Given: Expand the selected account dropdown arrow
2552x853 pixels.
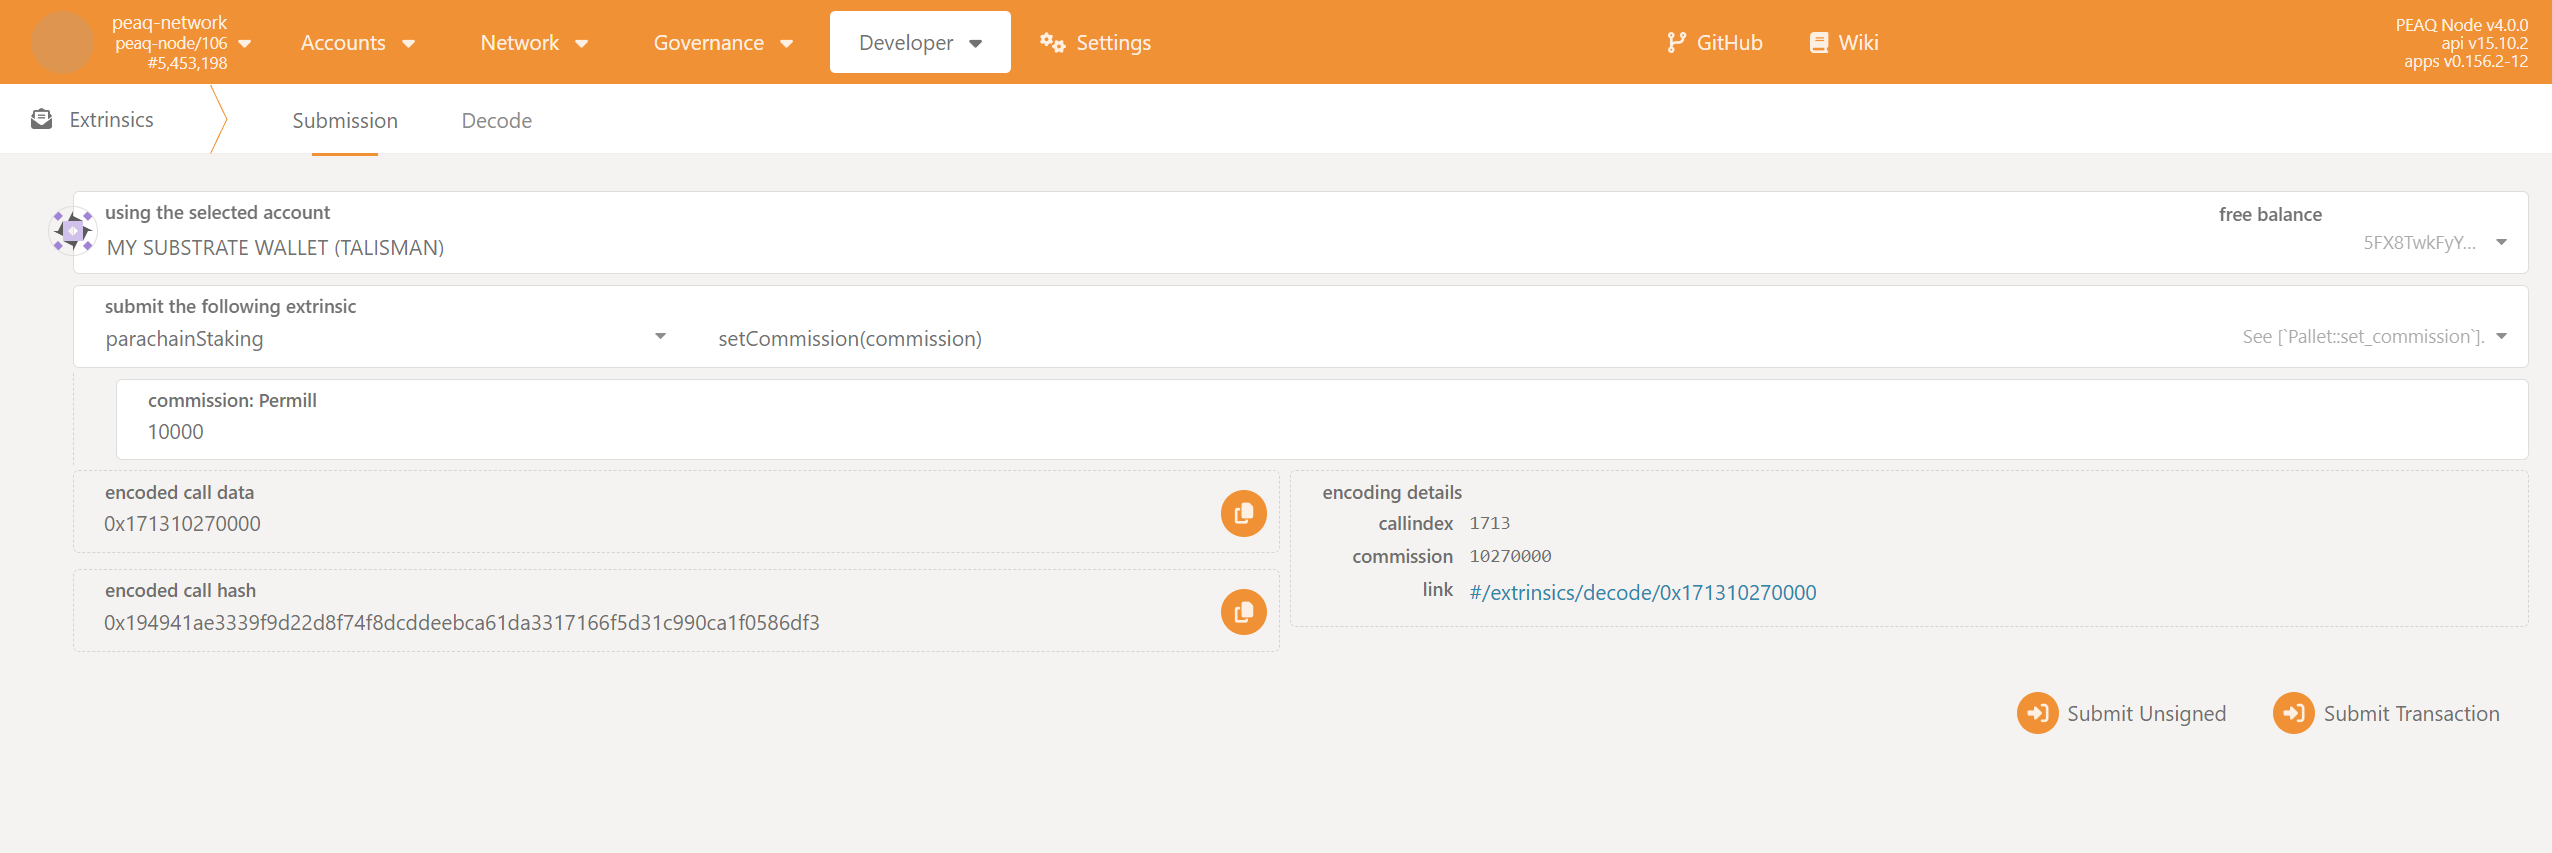Looking at the screenshot, I should [2501, 242].
